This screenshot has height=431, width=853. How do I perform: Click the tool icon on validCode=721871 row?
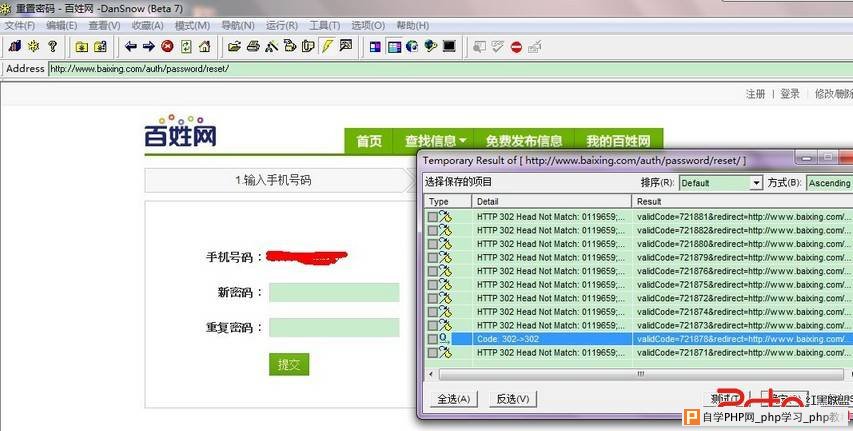pos(446,352)
